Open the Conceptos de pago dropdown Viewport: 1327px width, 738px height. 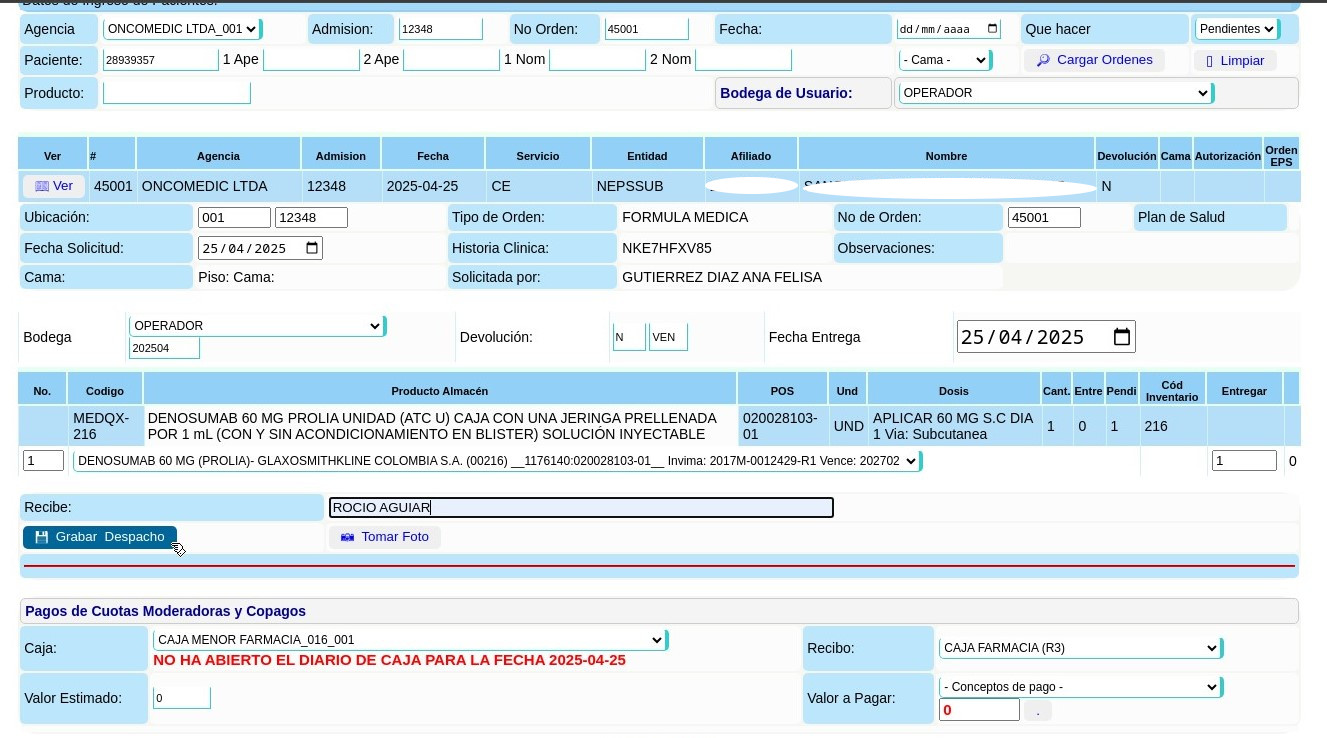tap(1079, 687)
